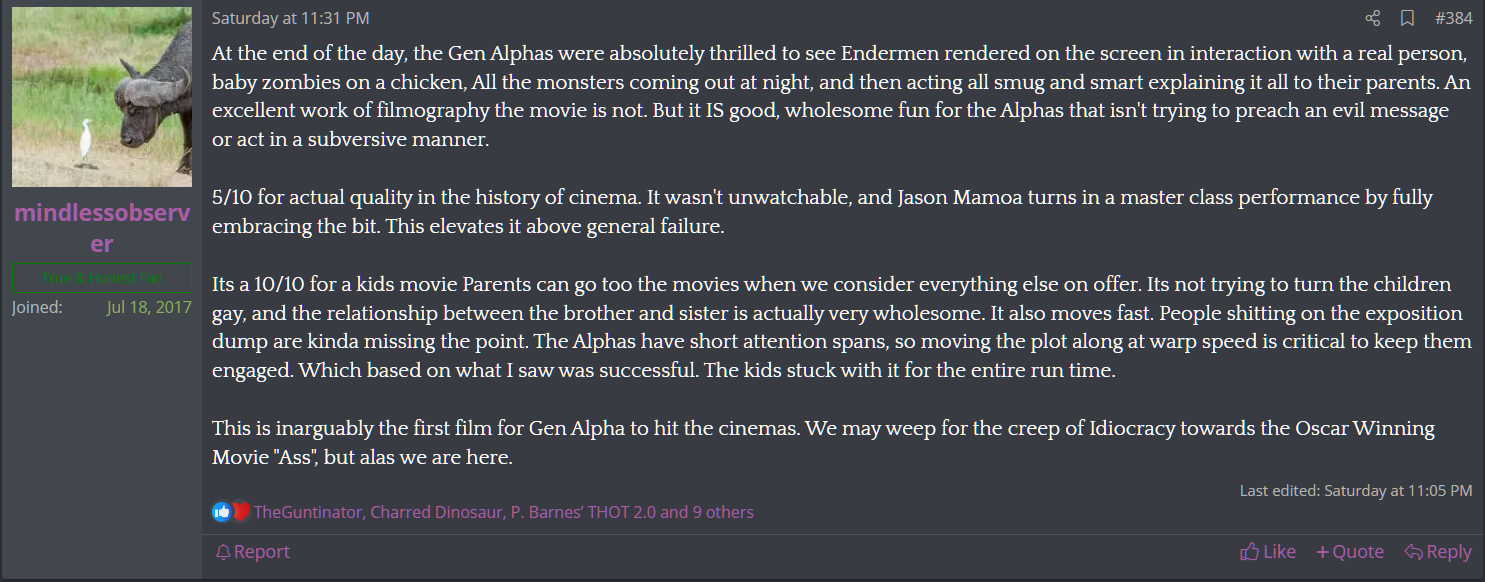Like the post using thumbs-up button
The height and width of the screenshot is (582, 1485).
pos(1268,552)
